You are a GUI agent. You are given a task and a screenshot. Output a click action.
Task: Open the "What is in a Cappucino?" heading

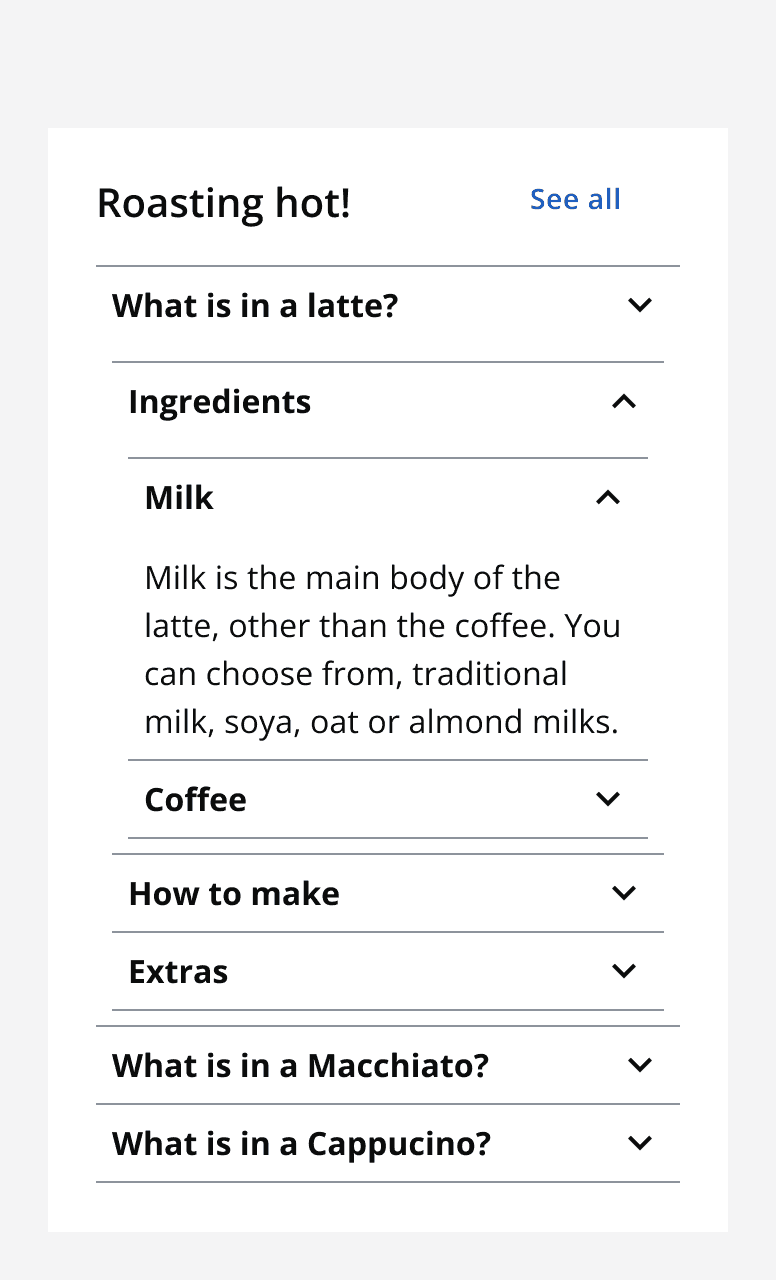point(301,1143)
